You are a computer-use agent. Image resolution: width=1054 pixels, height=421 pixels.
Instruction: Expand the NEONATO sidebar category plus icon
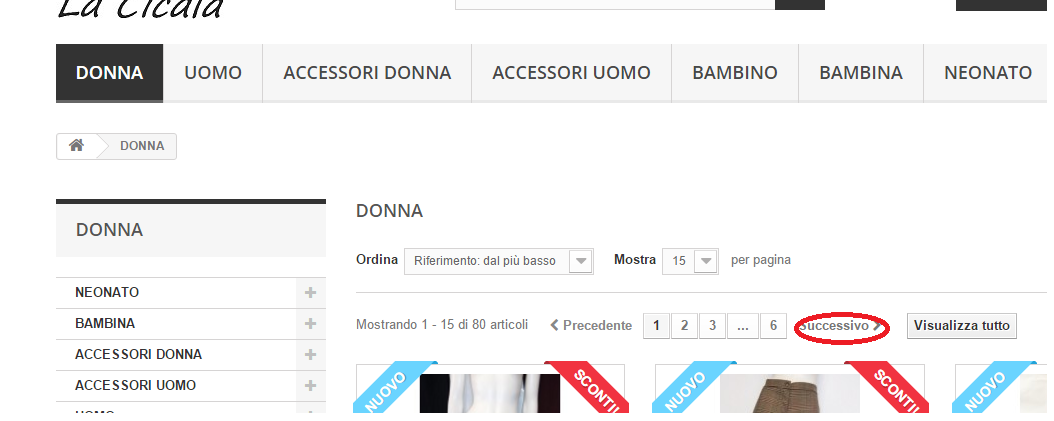point(311,293)
